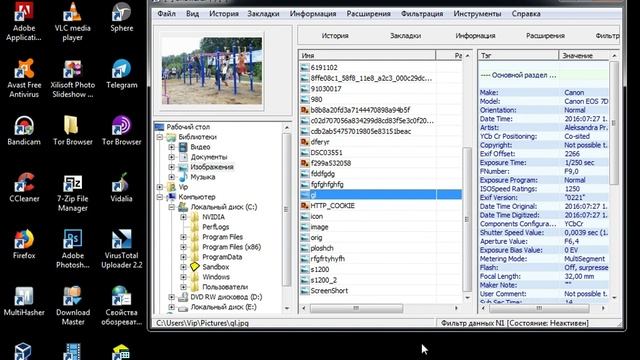Click the file icon of b8b8a20fd3a7144470898a94b5f
Image resolution: width=640 pixels, height=360 pixels.
click(x=304, y=110)
